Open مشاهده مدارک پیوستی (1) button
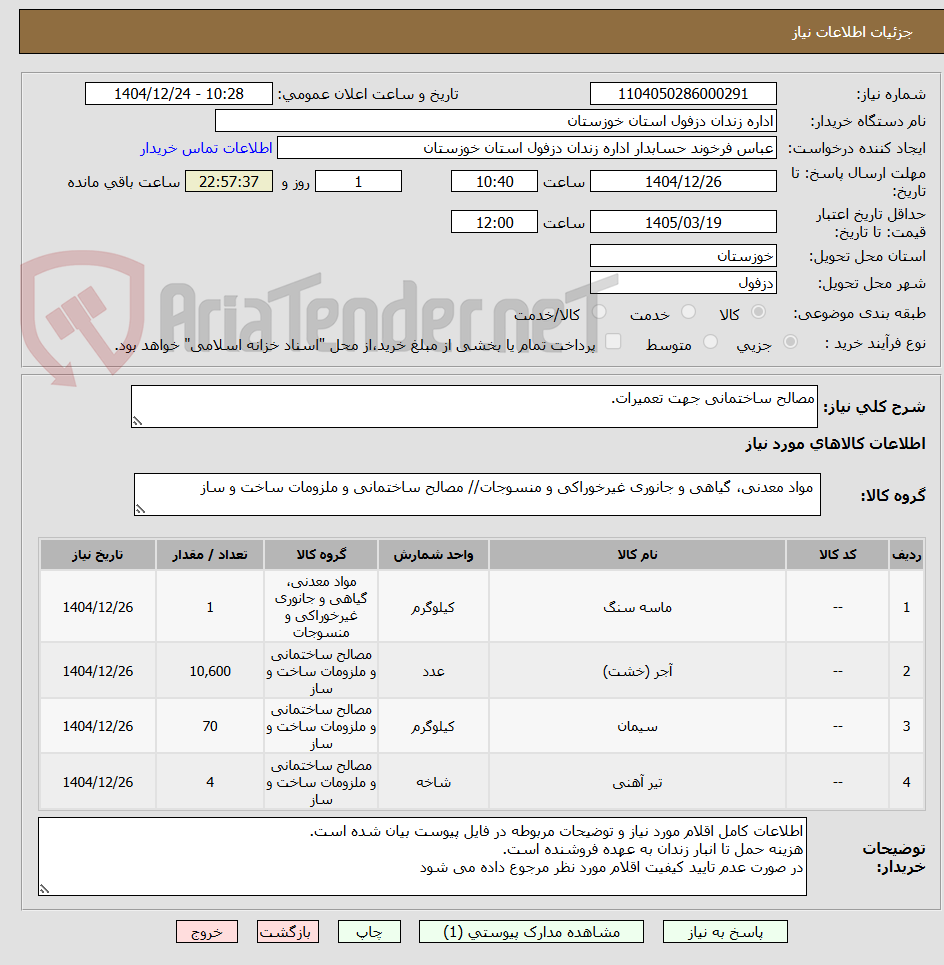944x965 pixels. point(531,932)
